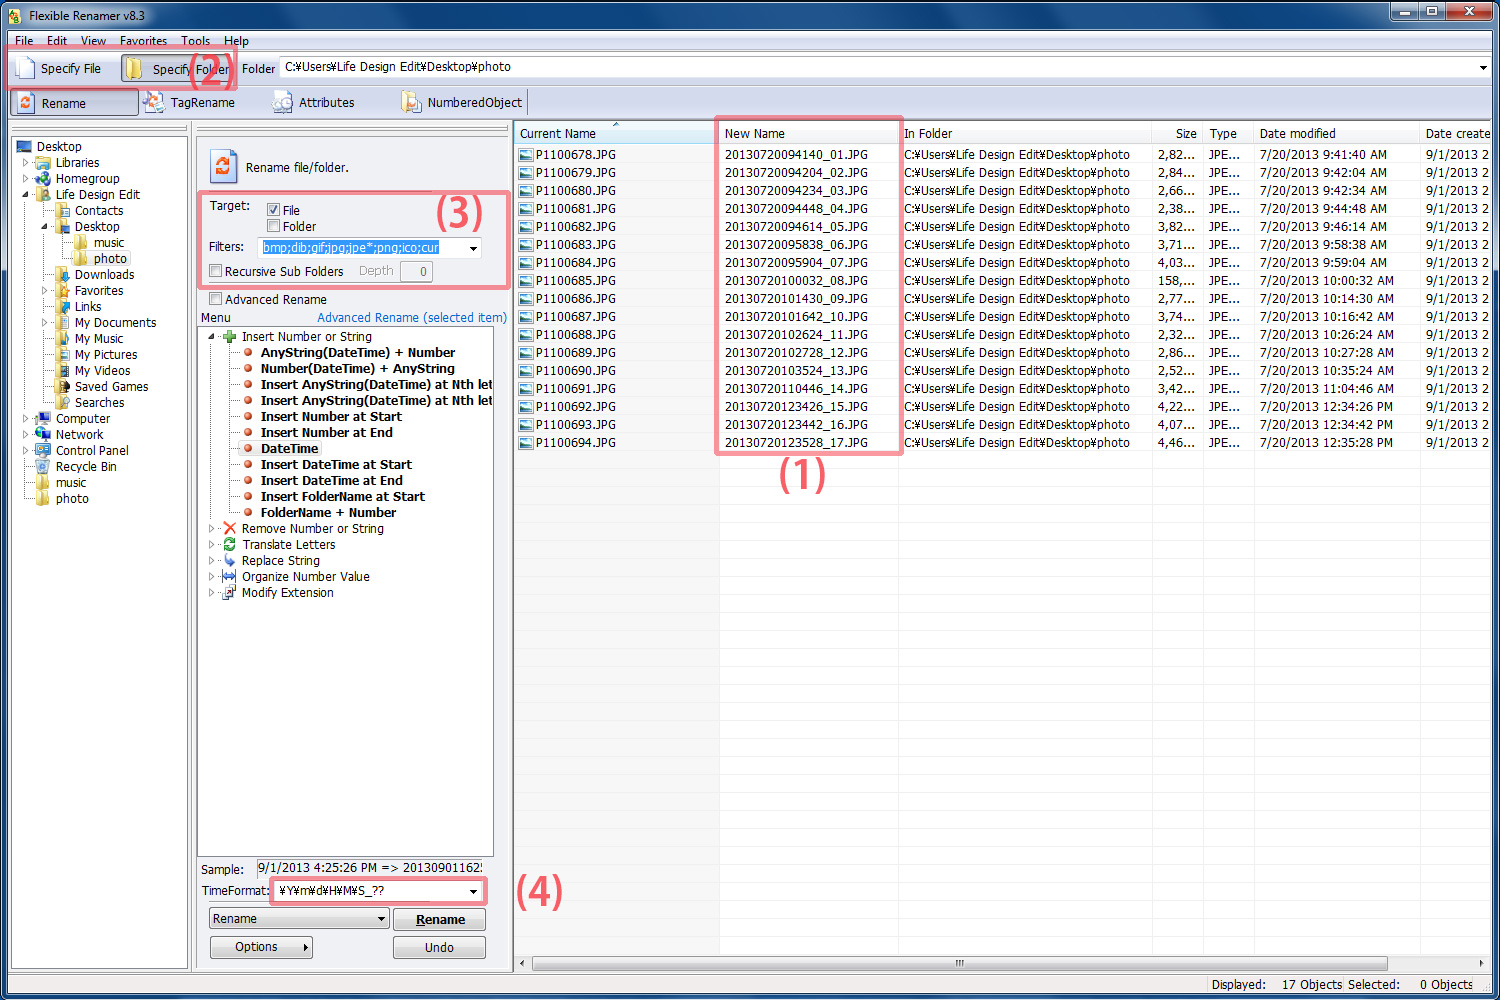Select the DateTime rename method
1500x1000 pixels.
coord(289,448)
